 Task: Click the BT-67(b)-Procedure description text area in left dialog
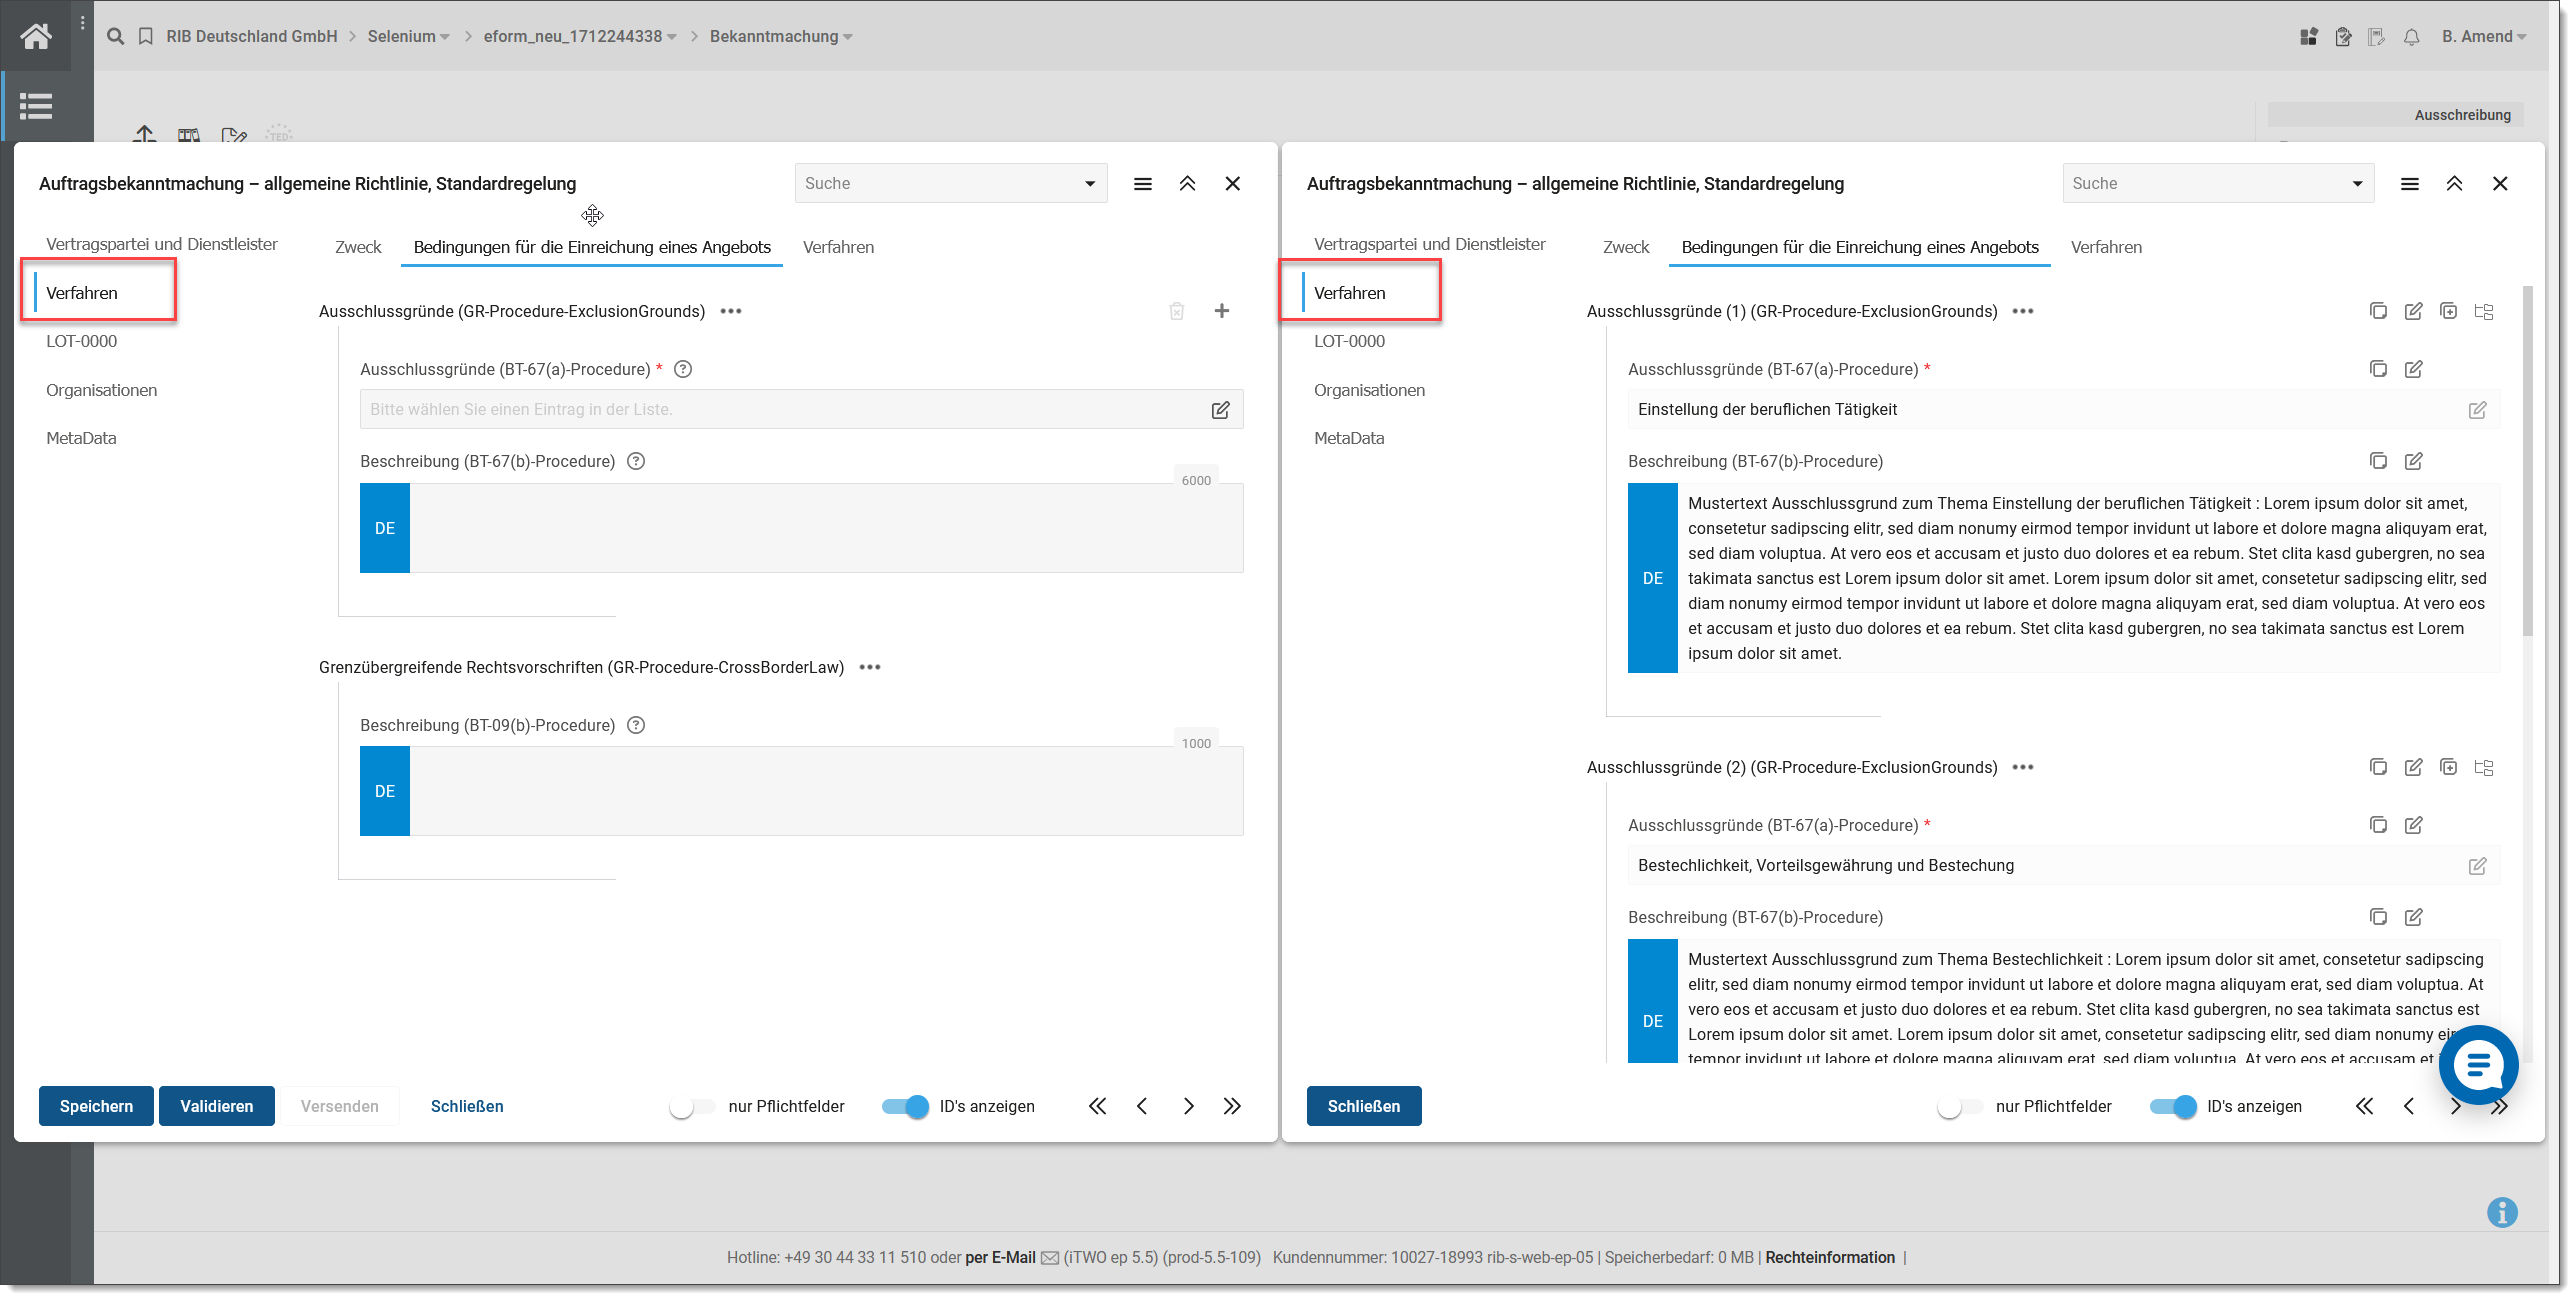pyautogui.click(x=826, y=528)
